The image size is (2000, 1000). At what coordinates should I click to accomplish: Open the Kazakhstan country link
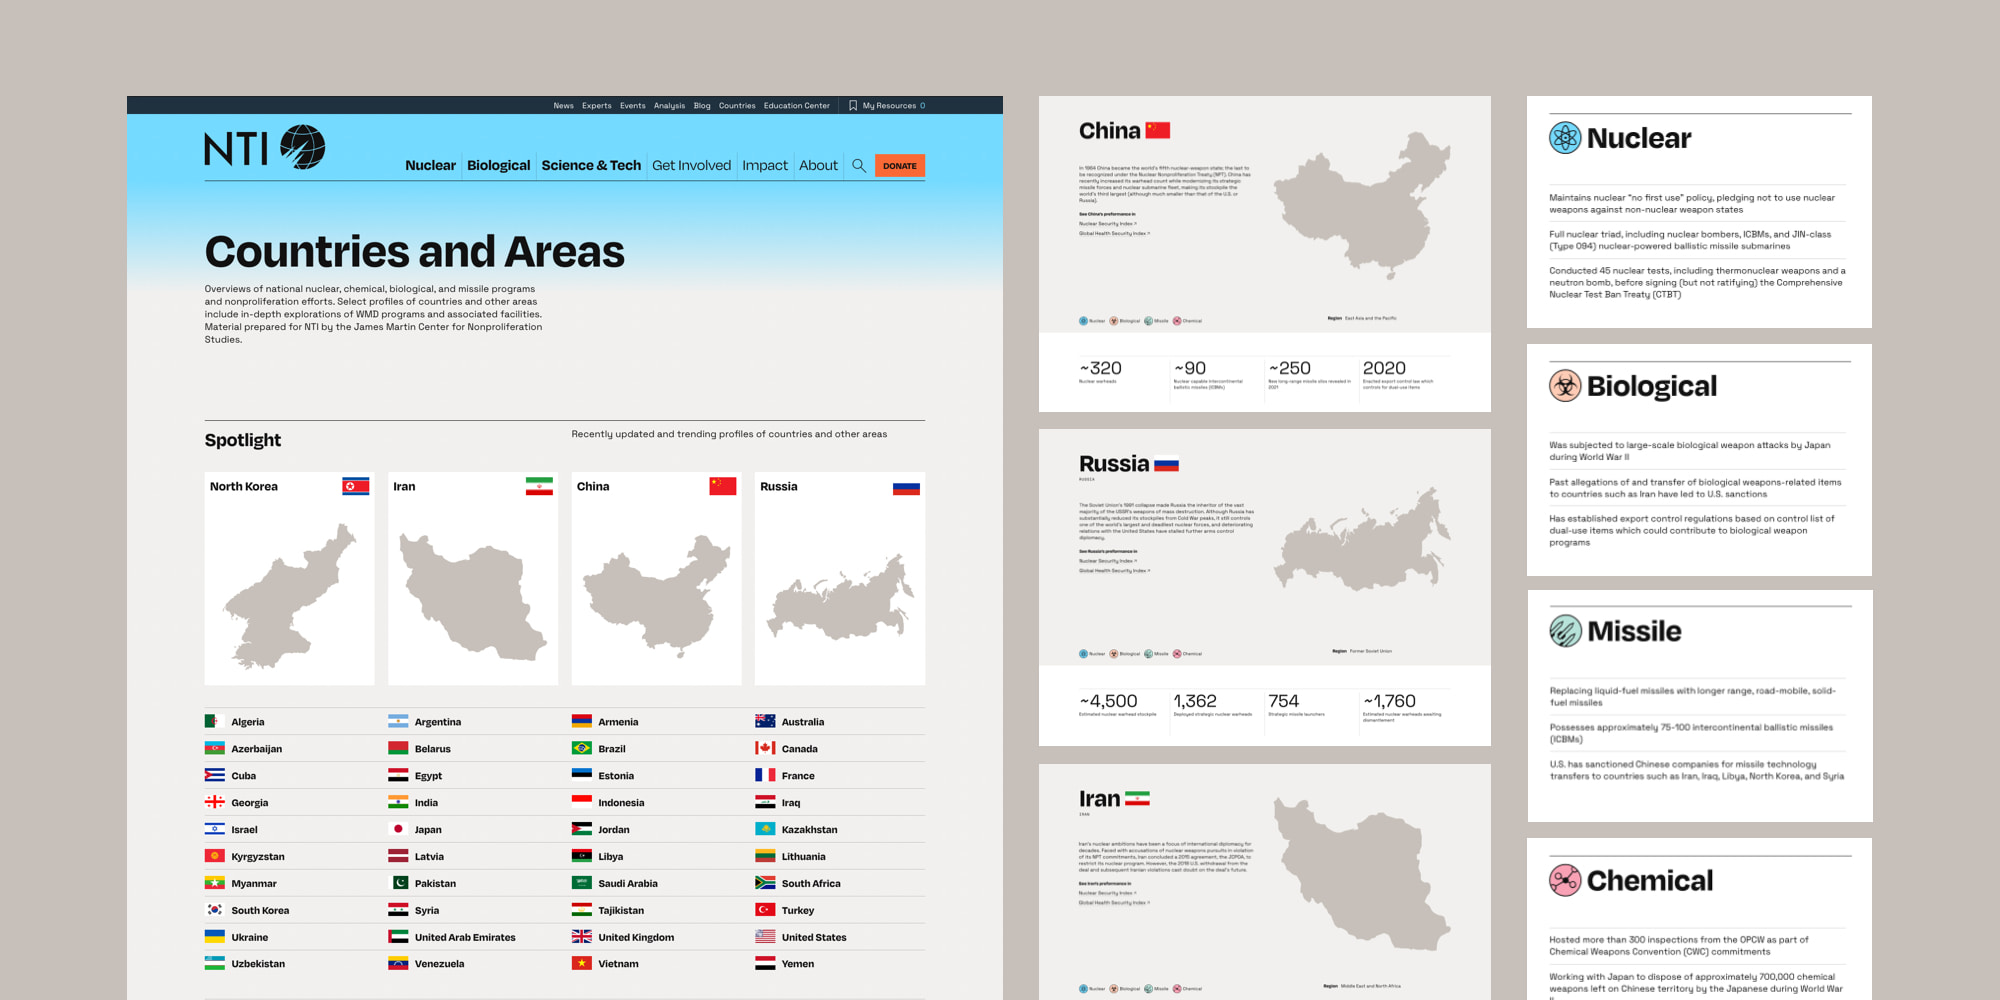[x=810, y=830]
